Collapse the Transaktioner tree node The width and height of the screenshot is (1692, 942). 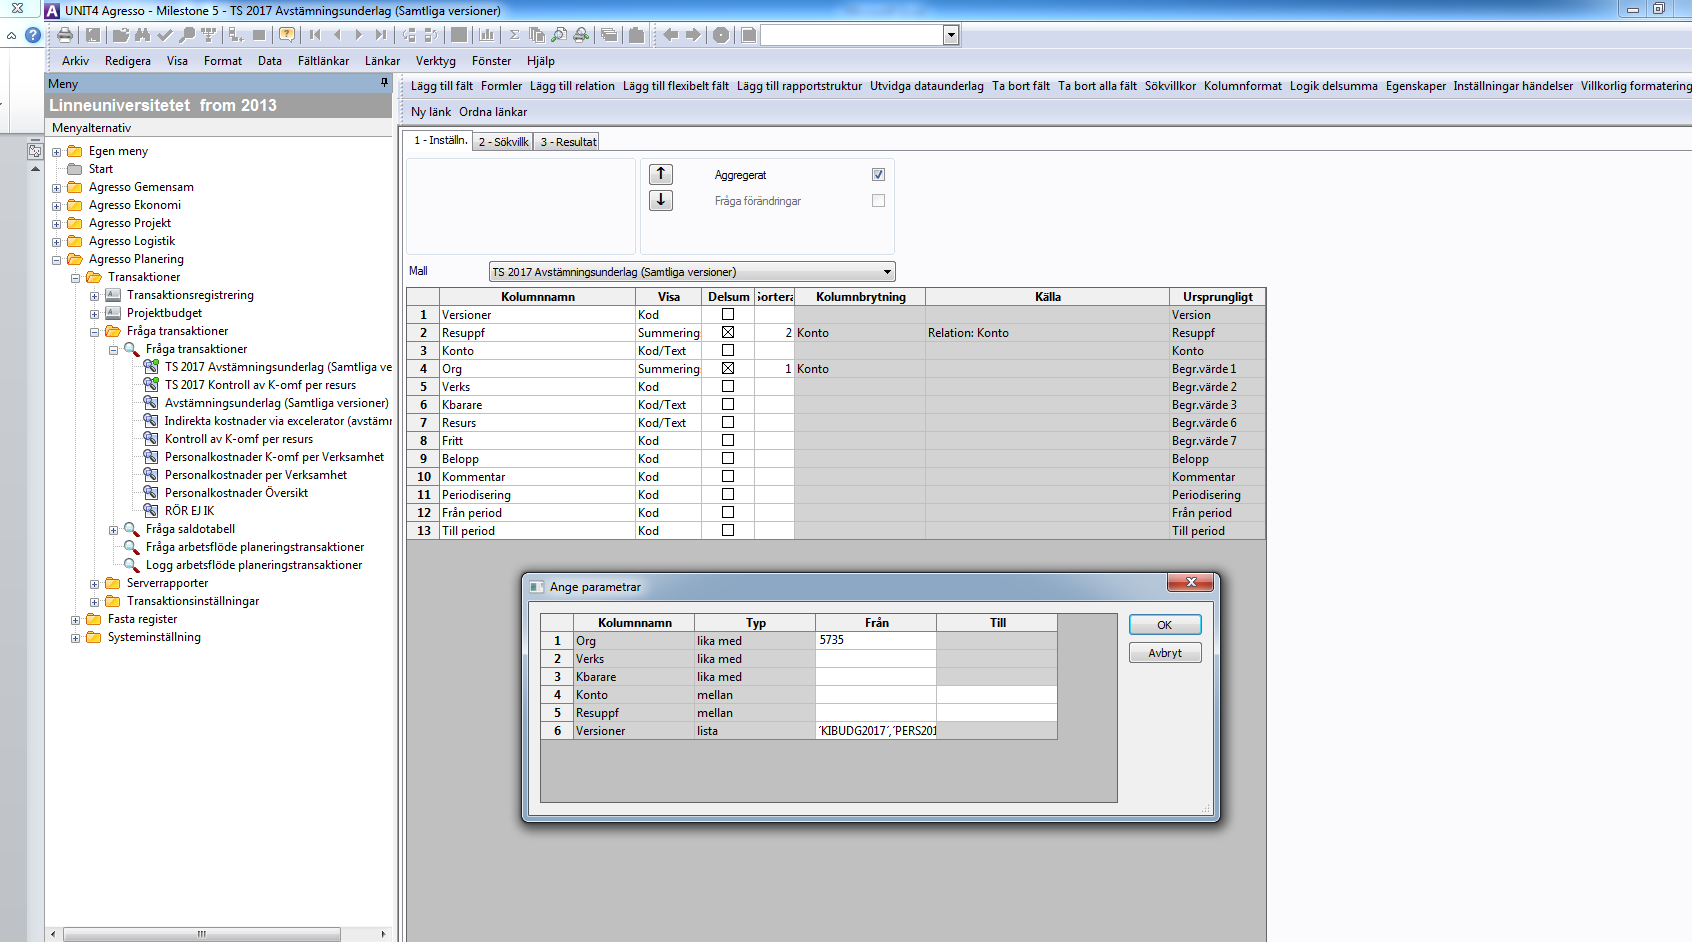[76, 278]
